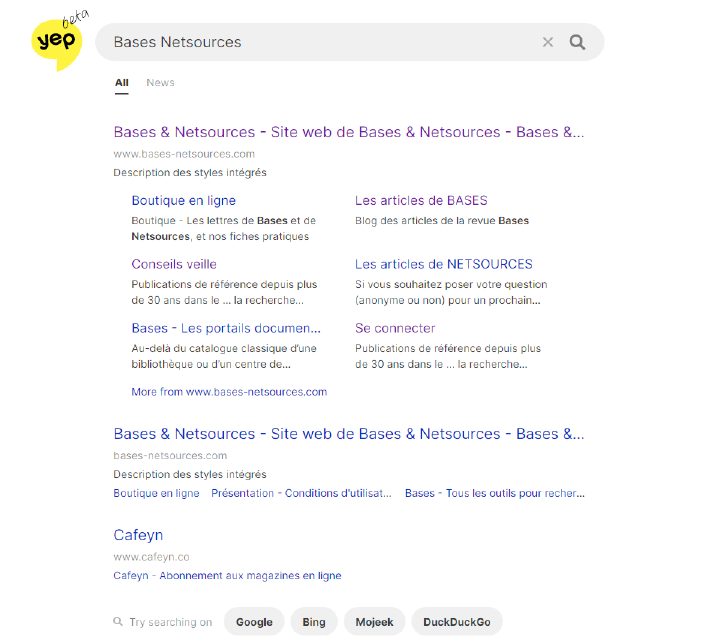Clear the search query with X icon
Image resolution: width=723 pixels, height=643 pixels.
coord(547,42)
